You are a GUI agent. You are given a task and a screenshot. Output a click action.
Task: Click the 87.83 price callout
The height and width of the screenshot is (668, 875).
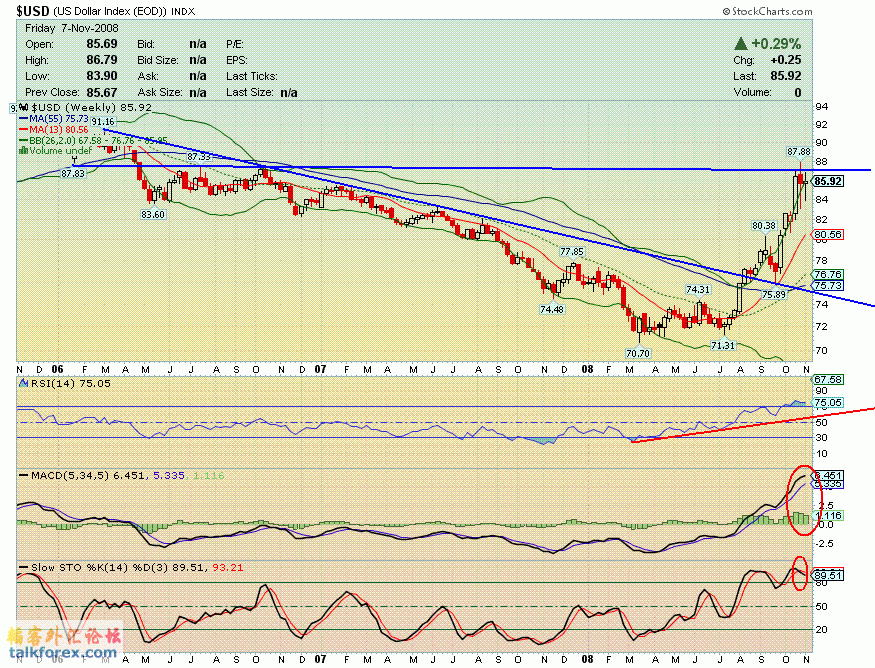73,174
